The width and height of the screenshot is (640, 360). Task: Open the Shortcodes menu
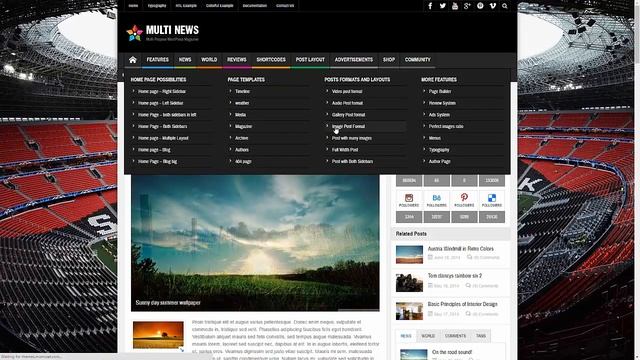[x=271, y=60]
